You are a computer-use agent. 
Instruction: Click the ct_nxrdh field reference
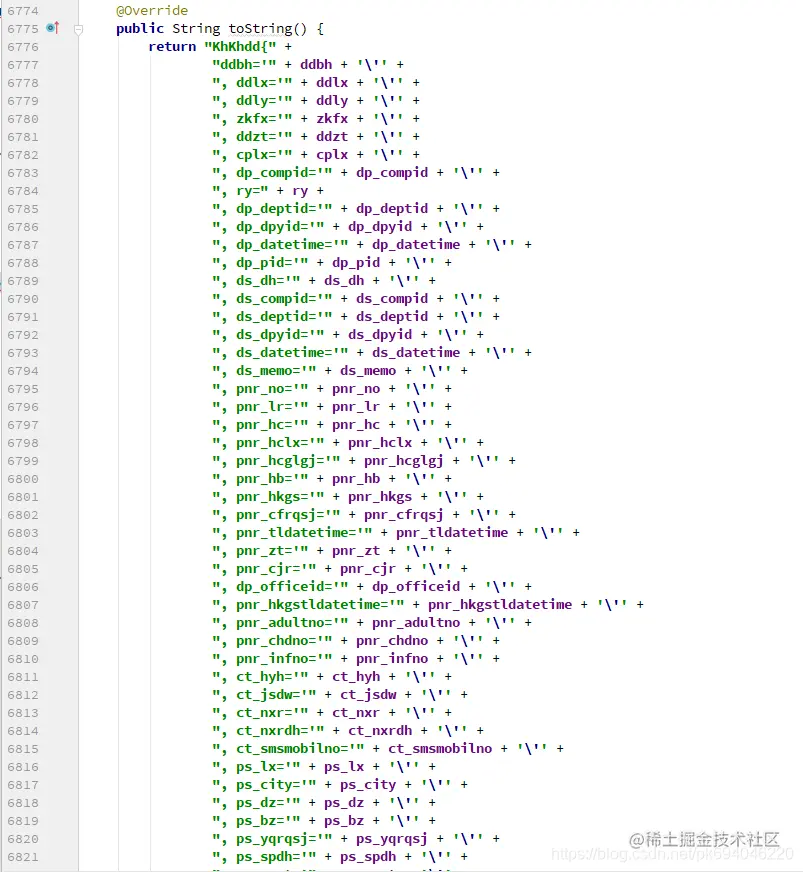(x=380, y=731)
